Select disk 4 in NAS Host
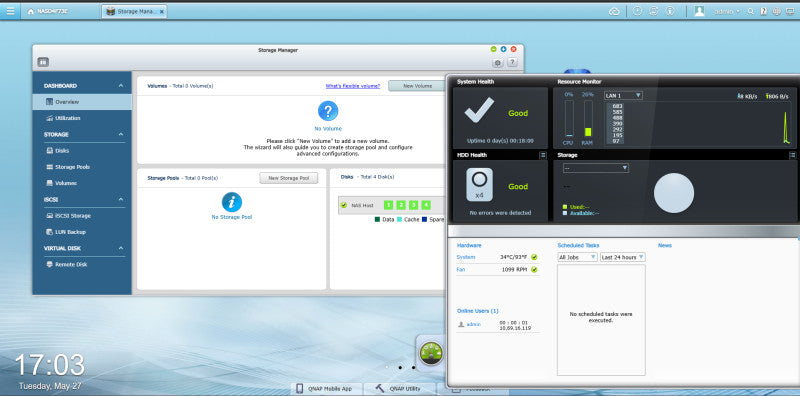 (426, 205)
